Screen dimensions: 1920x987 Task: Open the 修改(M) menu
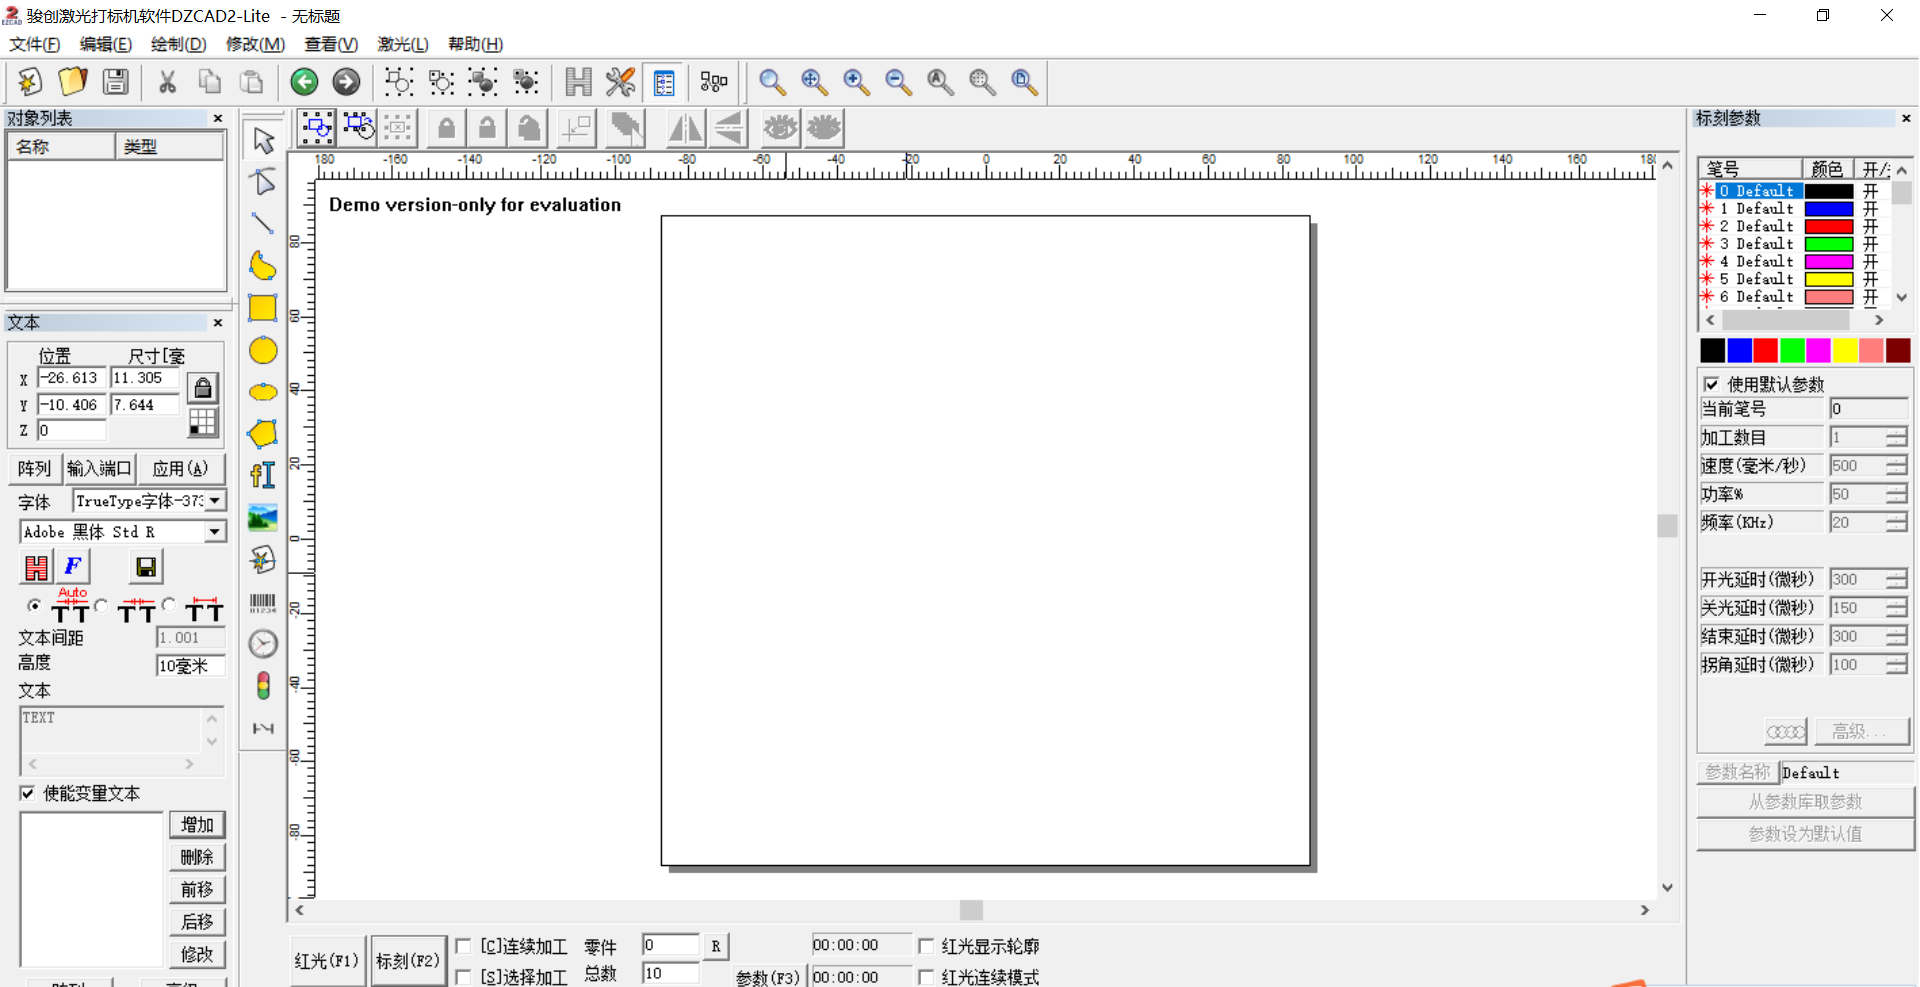255,44
